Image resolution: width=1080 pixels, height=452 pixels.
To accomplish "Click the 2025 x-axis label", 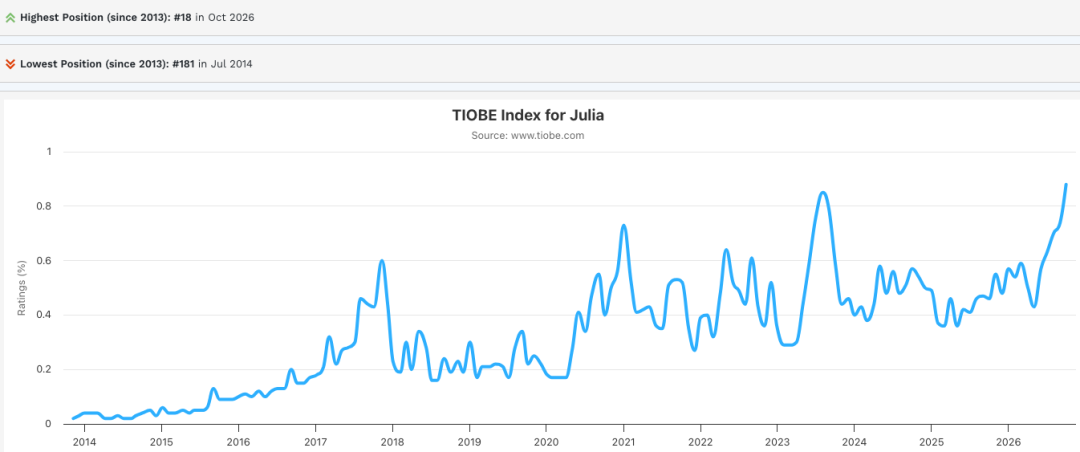I will 931,441.
